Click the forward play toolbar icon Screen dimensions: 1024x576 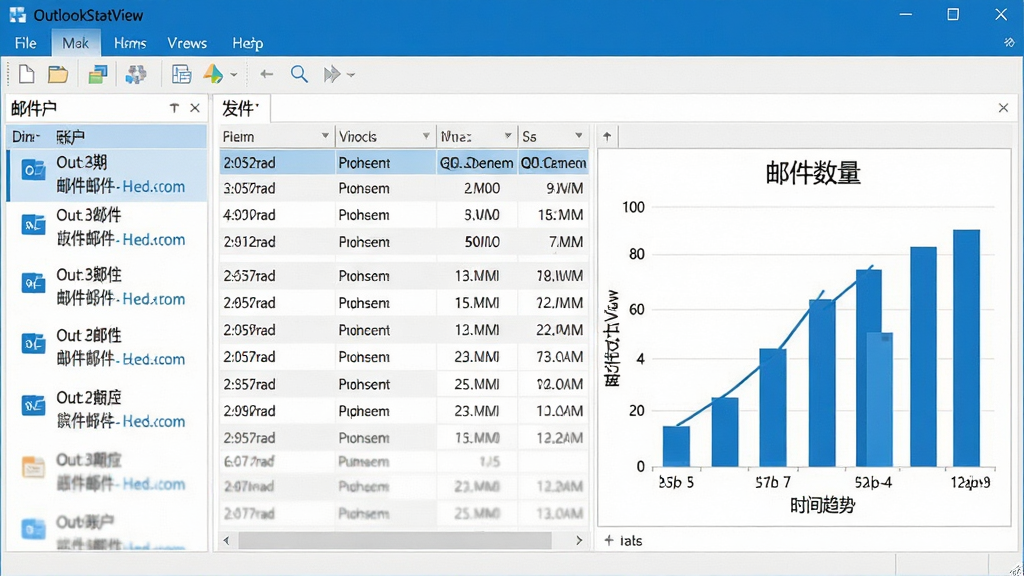[332, 74]
